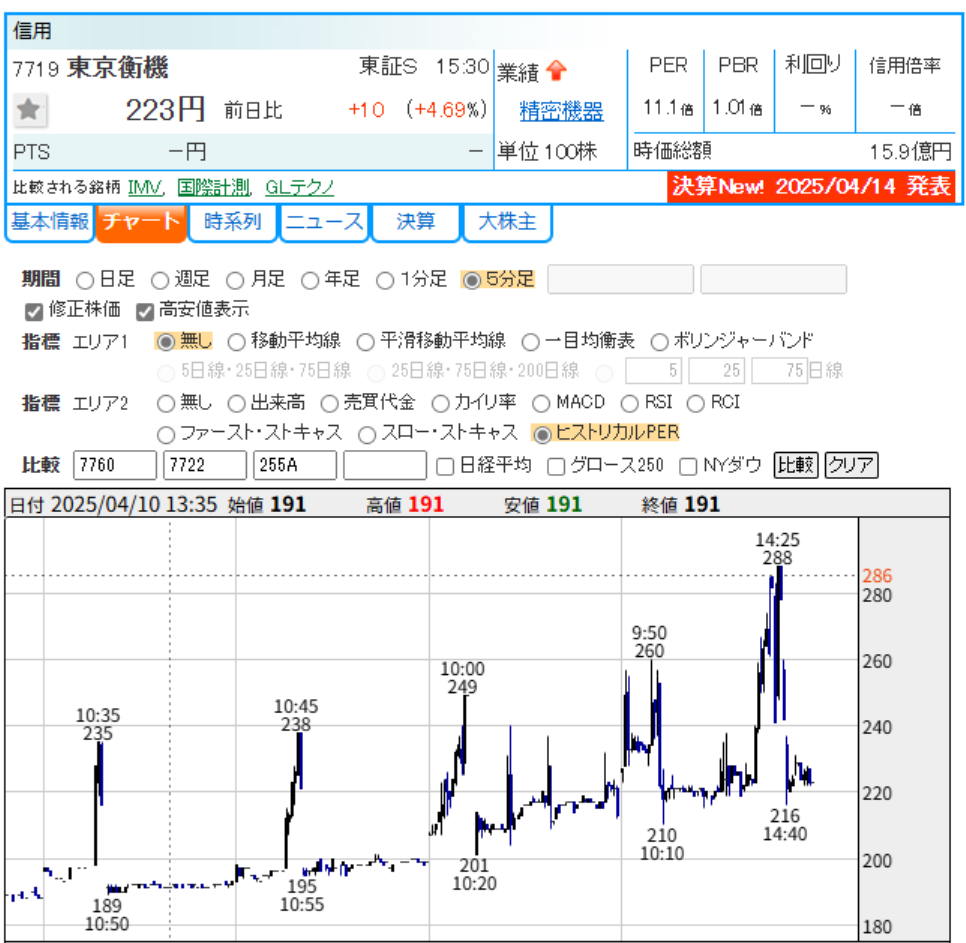This screenshot has width=966, height=943.
Task: Select 1分足 period radio
Action: 385,281
